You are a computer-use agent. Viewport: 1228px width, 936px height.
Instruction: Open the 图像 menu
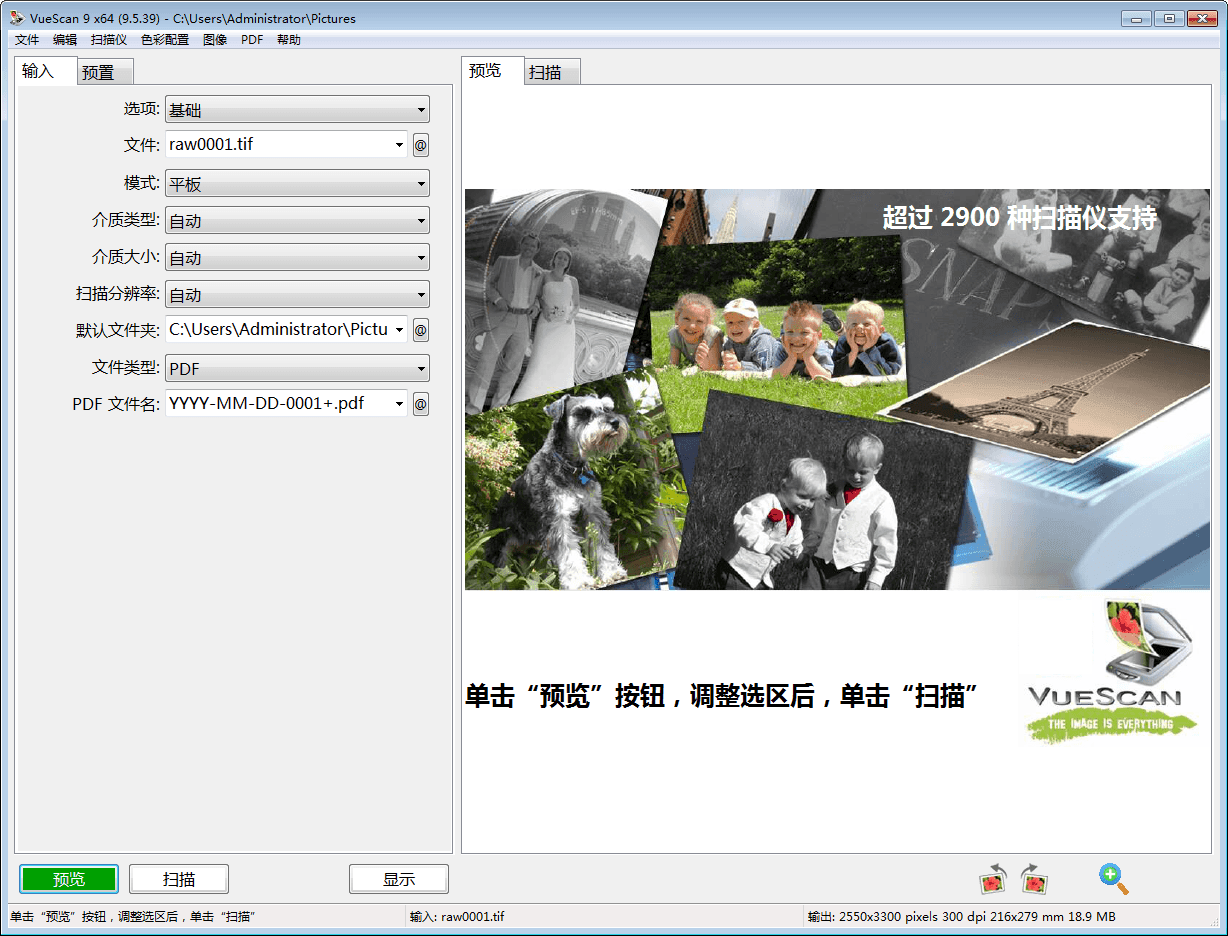click(x=215, y=39)
